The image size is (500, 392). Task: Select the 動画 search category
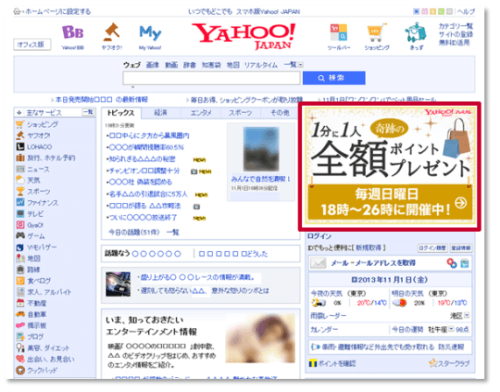click(x=171, y=65)
